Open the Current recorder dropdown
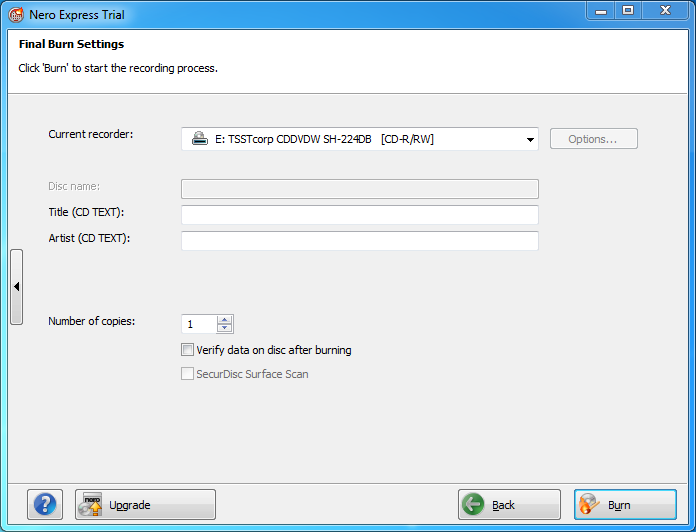The image size is (696, 532). [360, 139]
